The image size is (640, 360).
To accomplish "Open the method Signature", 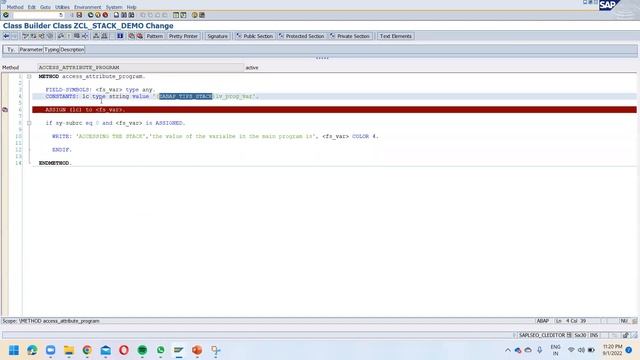I will point(217,36).
